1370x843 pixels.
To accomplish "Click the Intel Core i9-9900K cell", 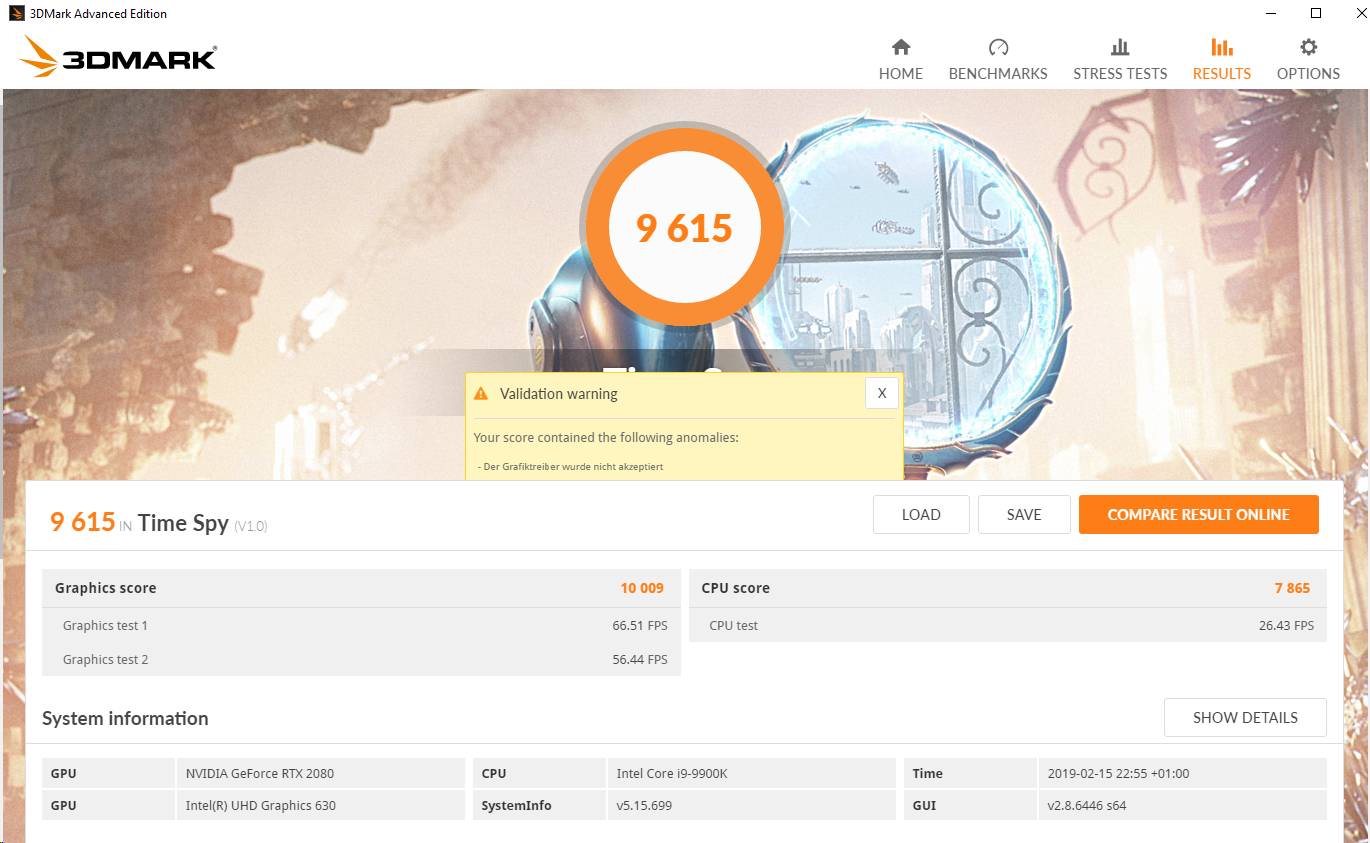I will point(751,773).
